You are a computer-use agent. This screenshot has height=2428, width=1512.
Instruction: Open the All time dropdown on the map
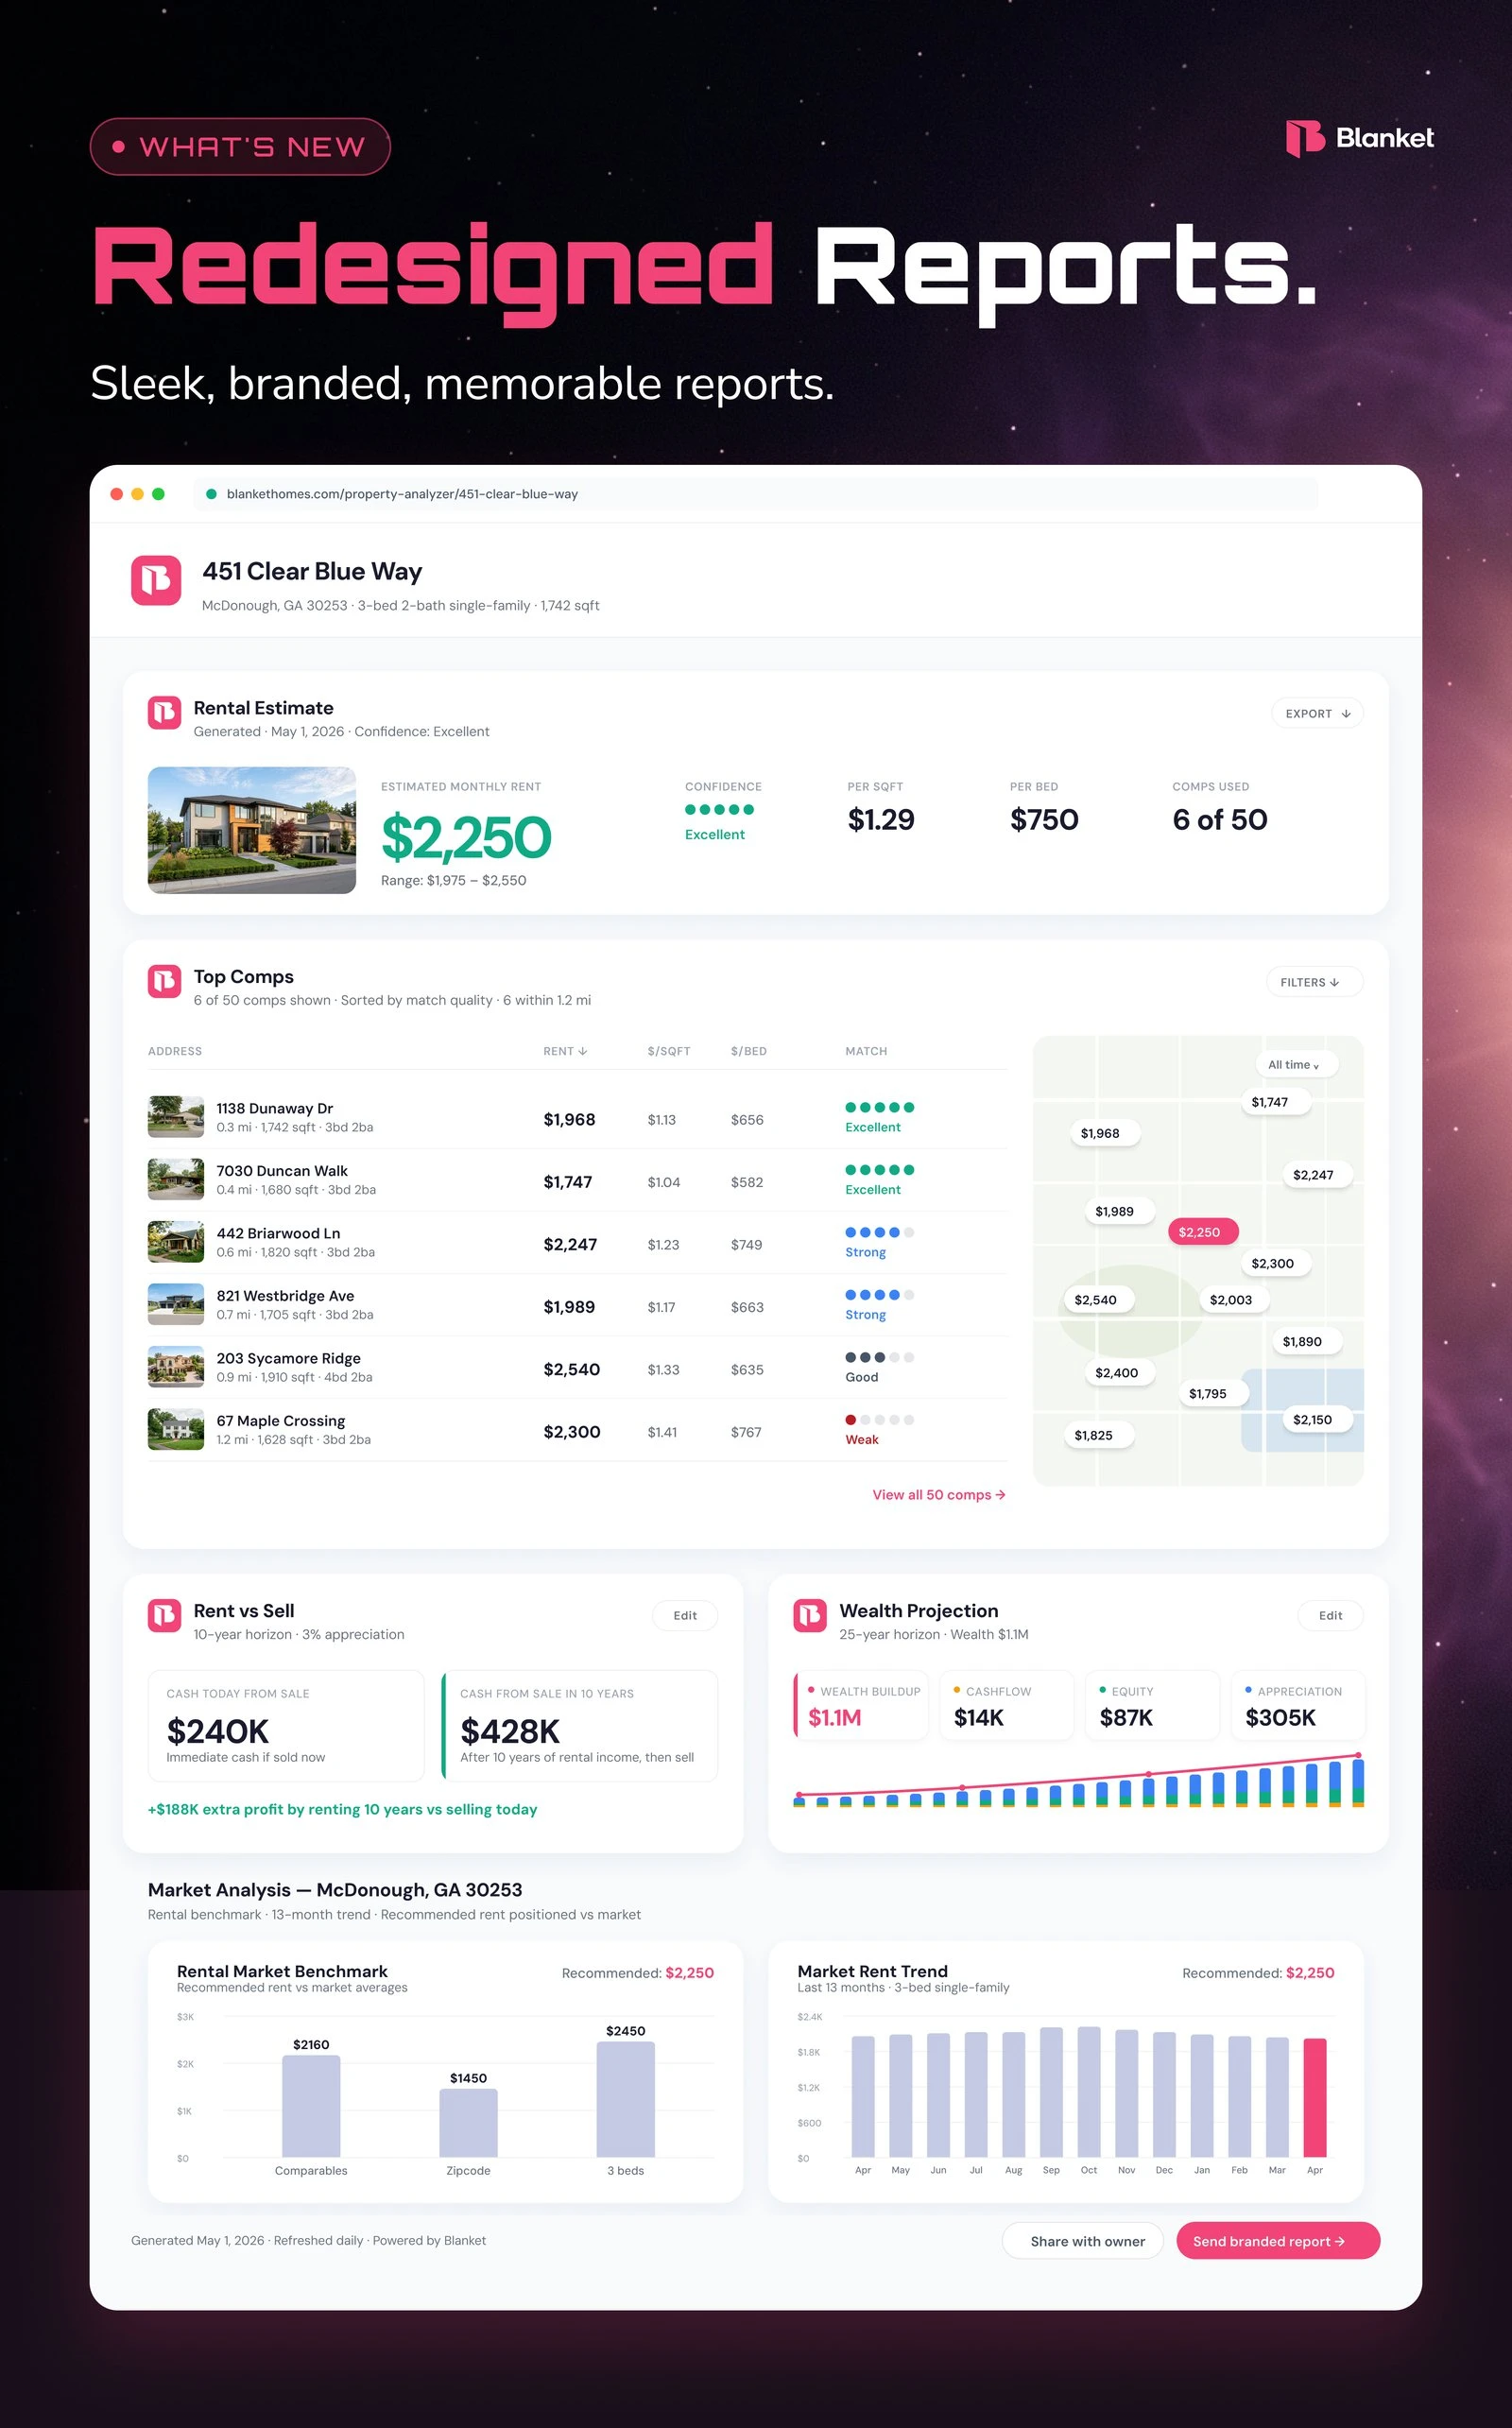1295,1065
